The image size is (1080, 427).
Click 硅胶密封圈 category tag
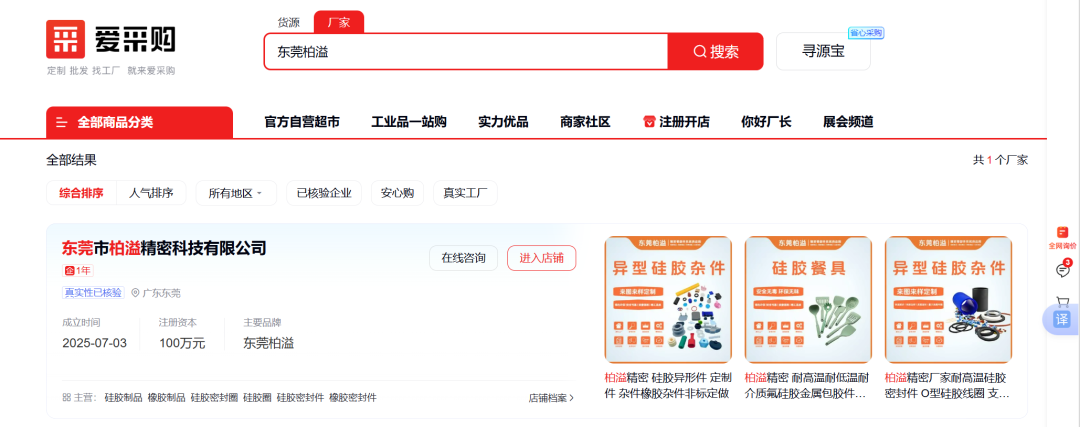point(214,398)
